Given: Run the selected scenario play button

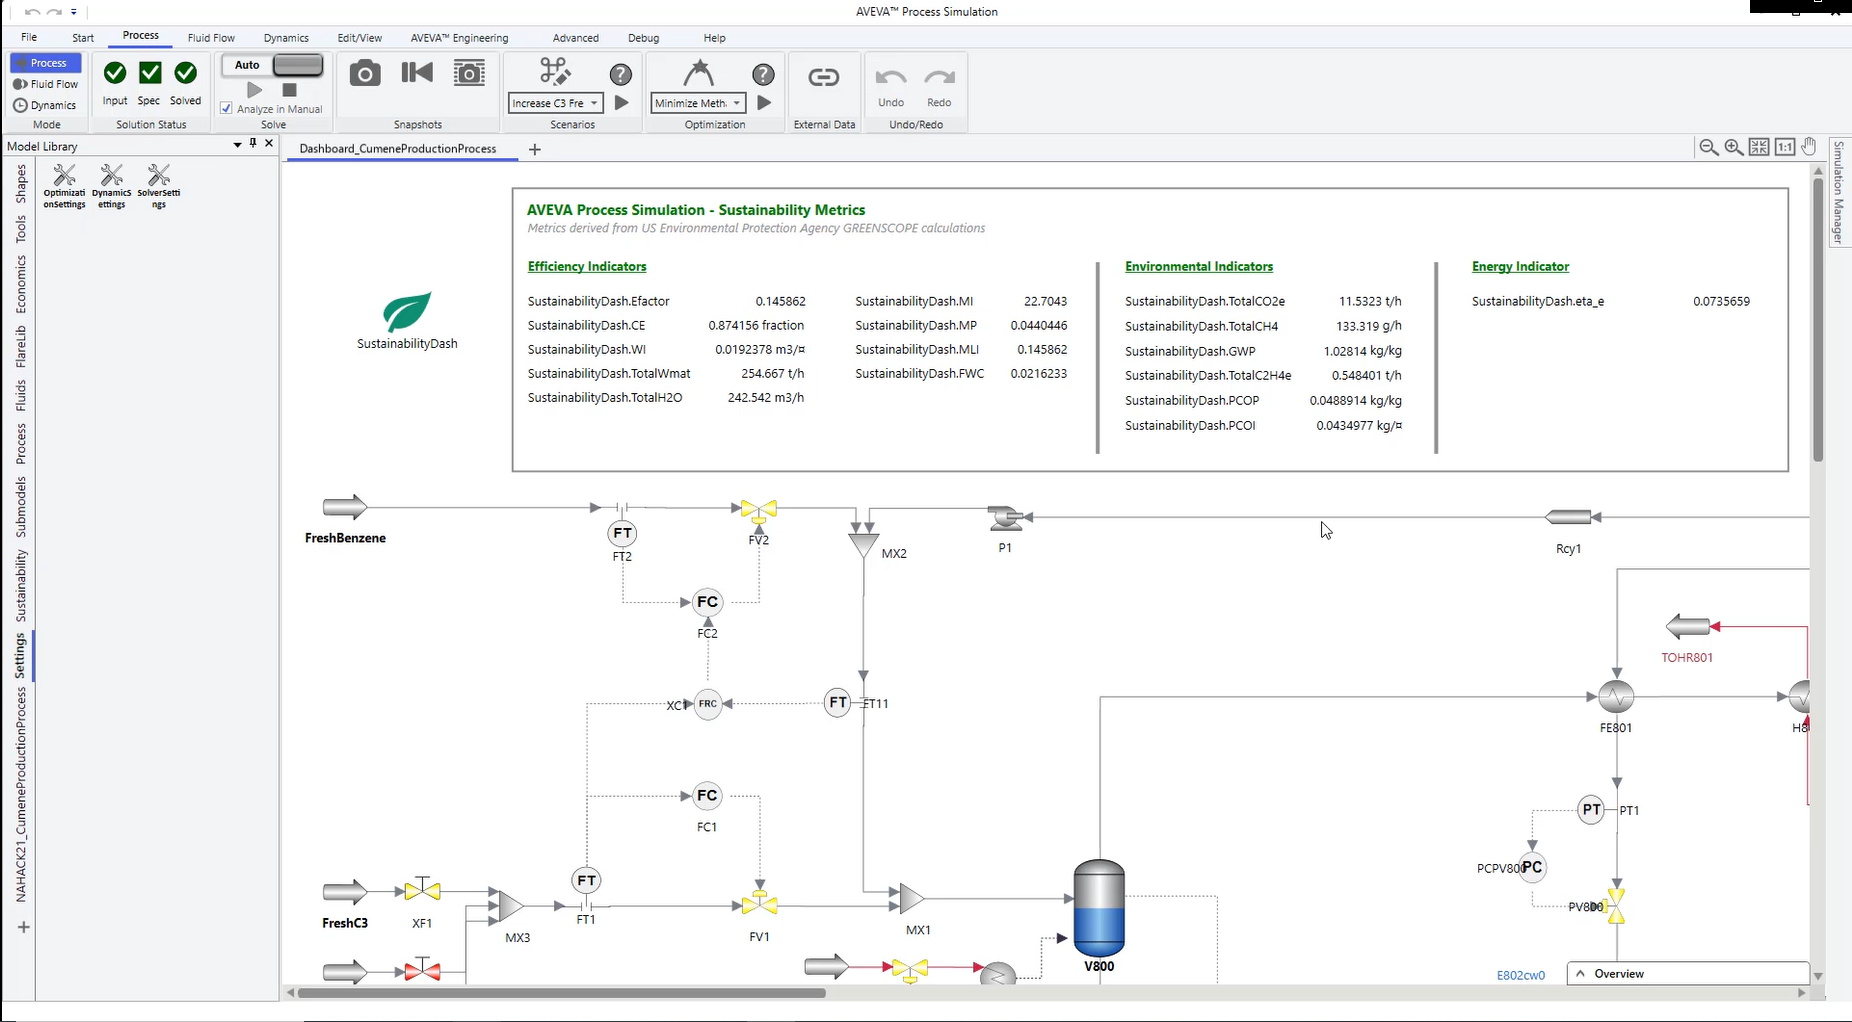Looking at the screenshot, I should (x=622, y=103).
